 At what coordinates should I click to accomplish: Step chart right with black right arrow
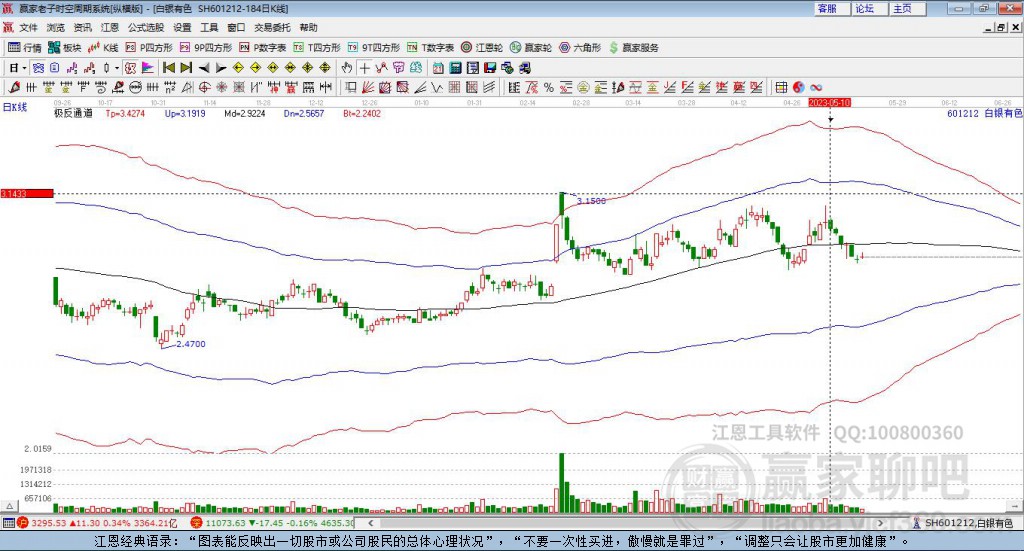(x=221, y=68)
